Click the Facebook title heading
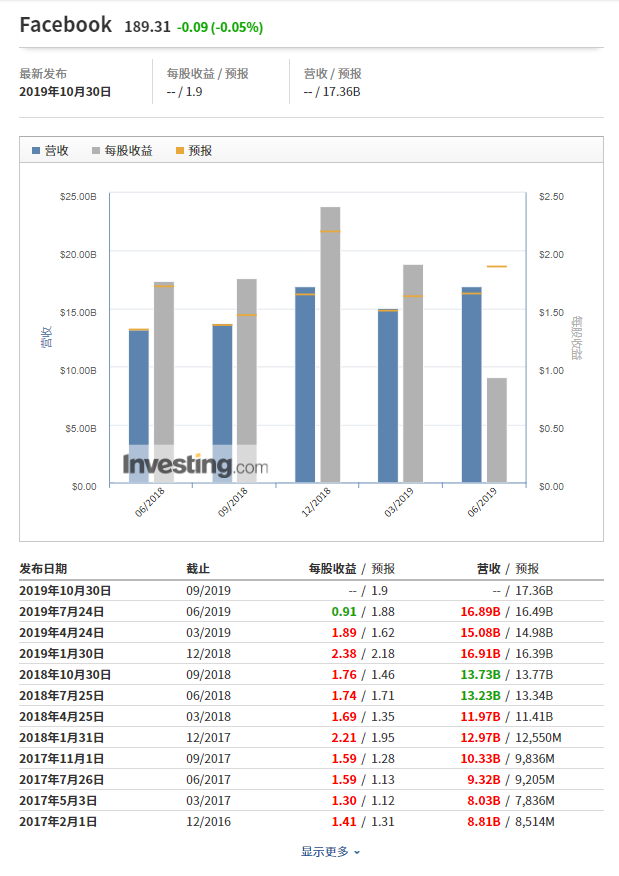This screenshot has height=876, width=619. click(x=65, y=25)
